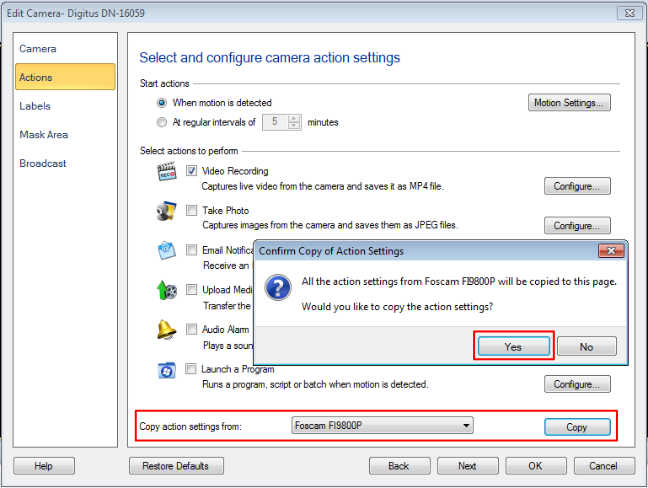The width and height of the screenshot is (648, 488).
Task: Open the Foscam FI9800P camera dropdown
Action: coord(382,426)
